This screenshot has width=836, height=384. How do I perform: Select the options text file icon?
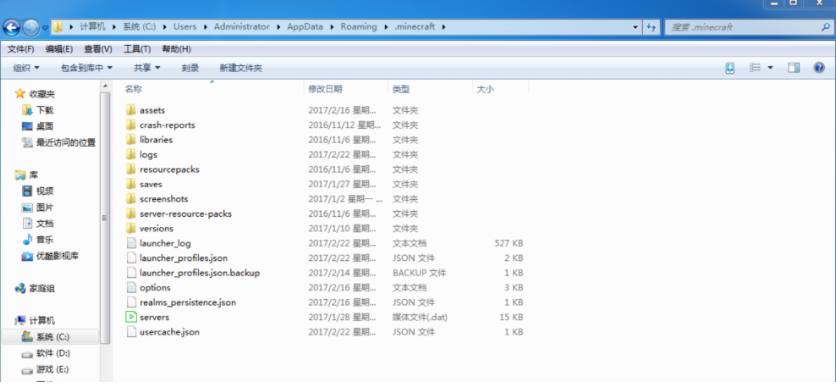[131, 287]
